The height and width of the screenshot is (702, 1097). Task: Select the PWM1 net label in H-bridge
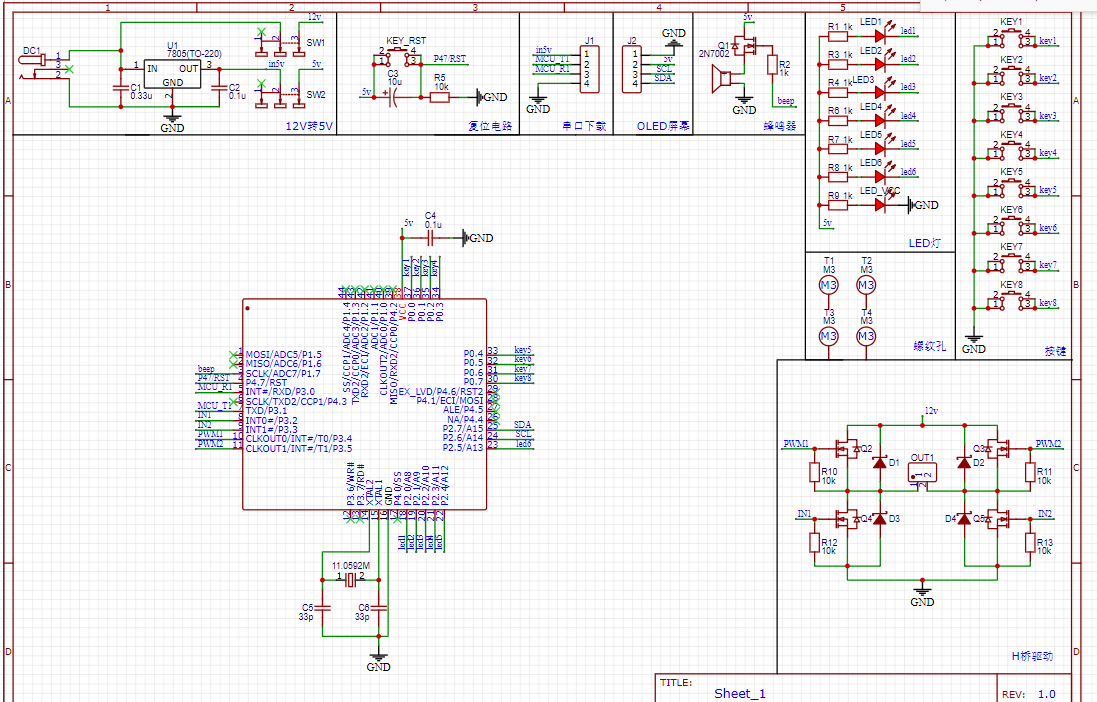(x=795, y=444)
